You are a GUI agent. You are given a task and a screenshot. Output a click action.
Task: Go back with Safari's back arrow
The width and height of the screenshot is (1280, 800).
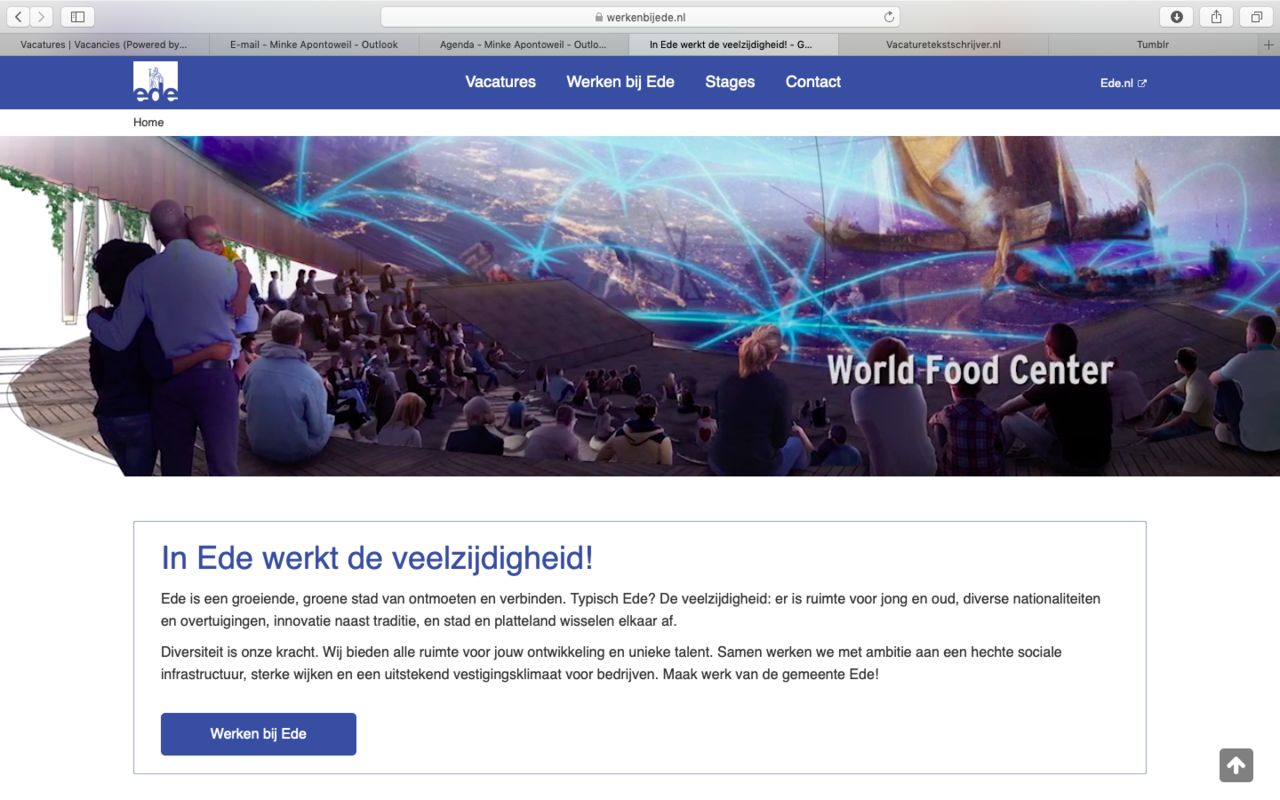click(18, 17)
